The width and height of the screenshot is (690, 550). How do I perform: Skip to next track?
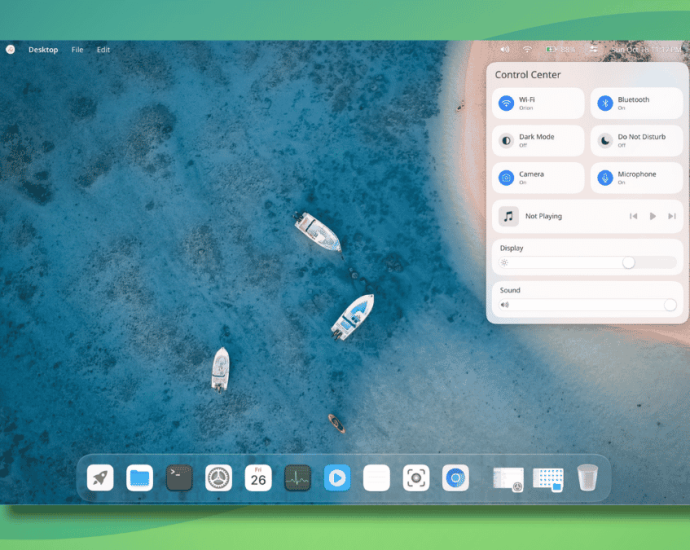click(x=672, y=216)
